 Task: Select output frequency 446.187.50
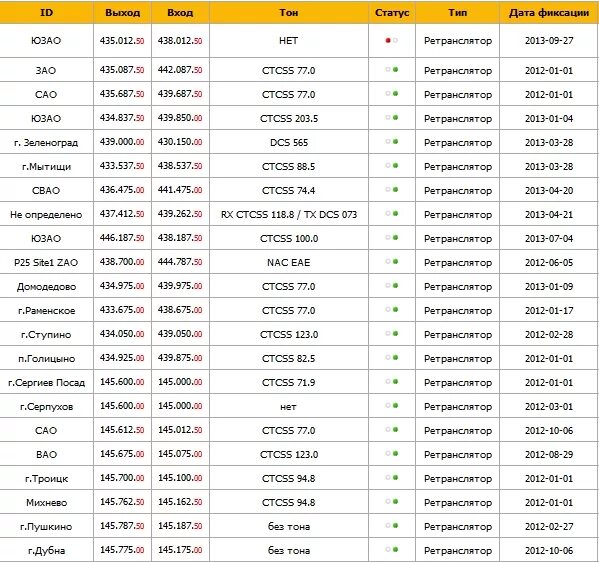(x=122, y=238)
